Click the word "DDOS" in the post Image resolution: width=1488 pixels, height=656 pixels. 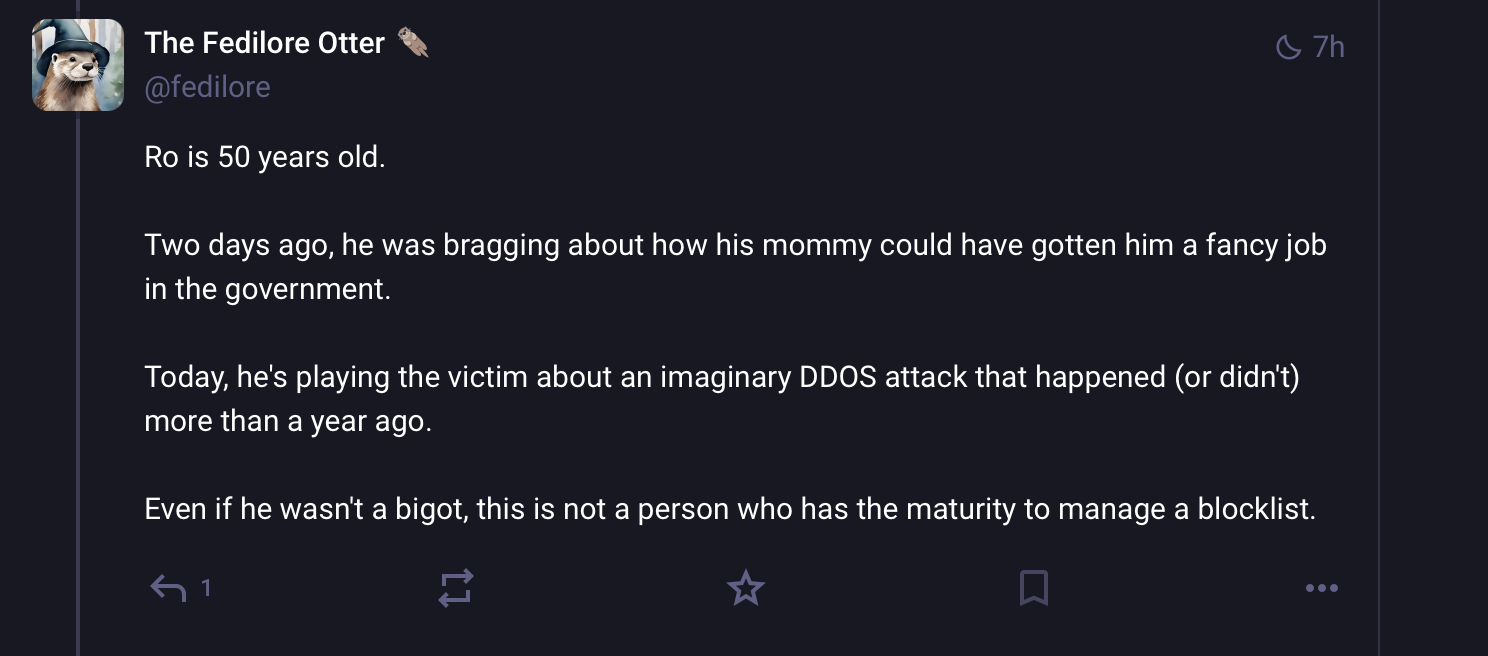[x=834, y=377]
